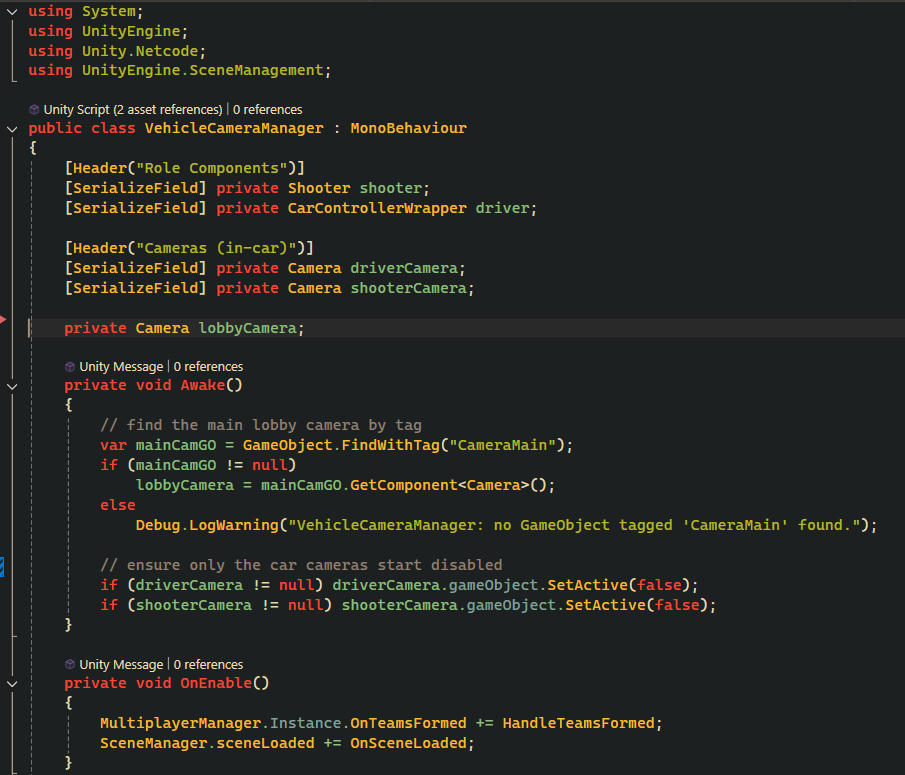Click the LogWarning method call
The height and width of the screenshot is (775, 905).
[234, 525]
